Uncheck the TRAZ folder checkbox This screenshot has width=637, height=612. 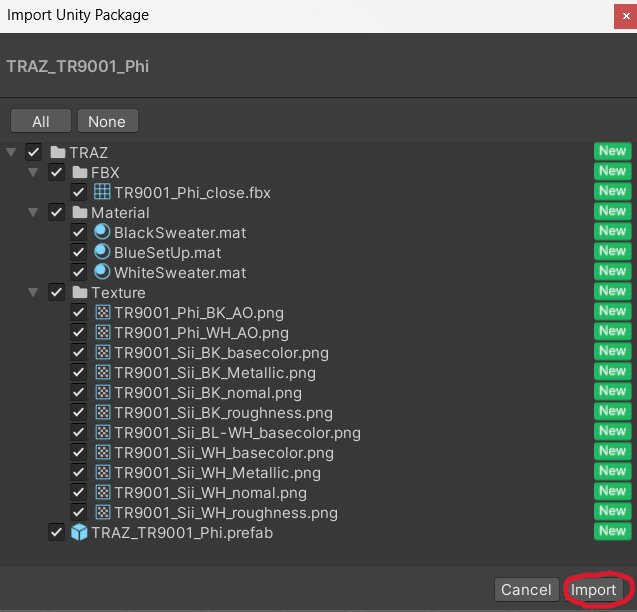[34, 152]
